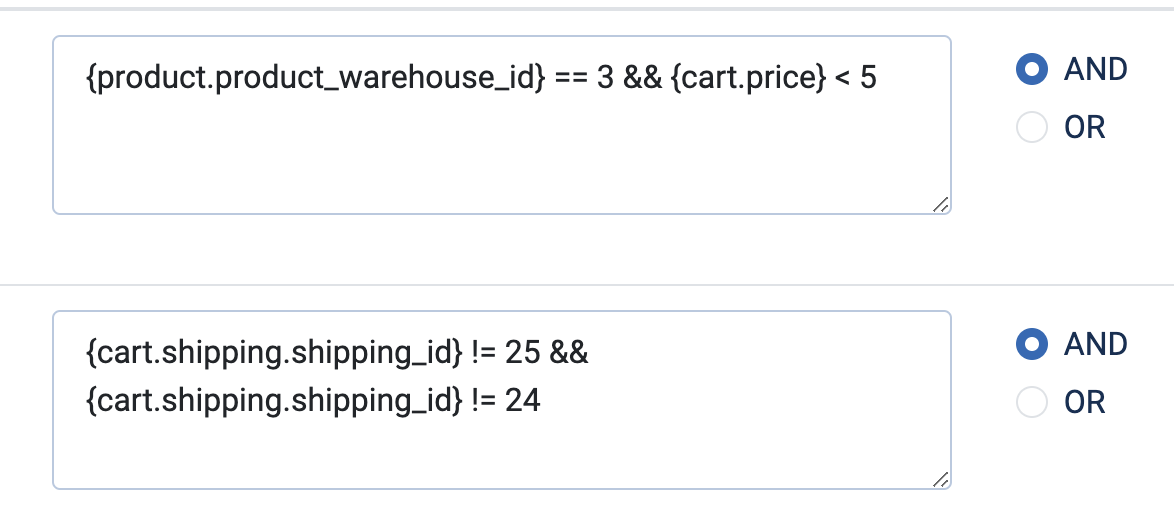Click the AND label beside the shipping_id condition
This screenshot has width=1174, height=522.
point(1096,344)
